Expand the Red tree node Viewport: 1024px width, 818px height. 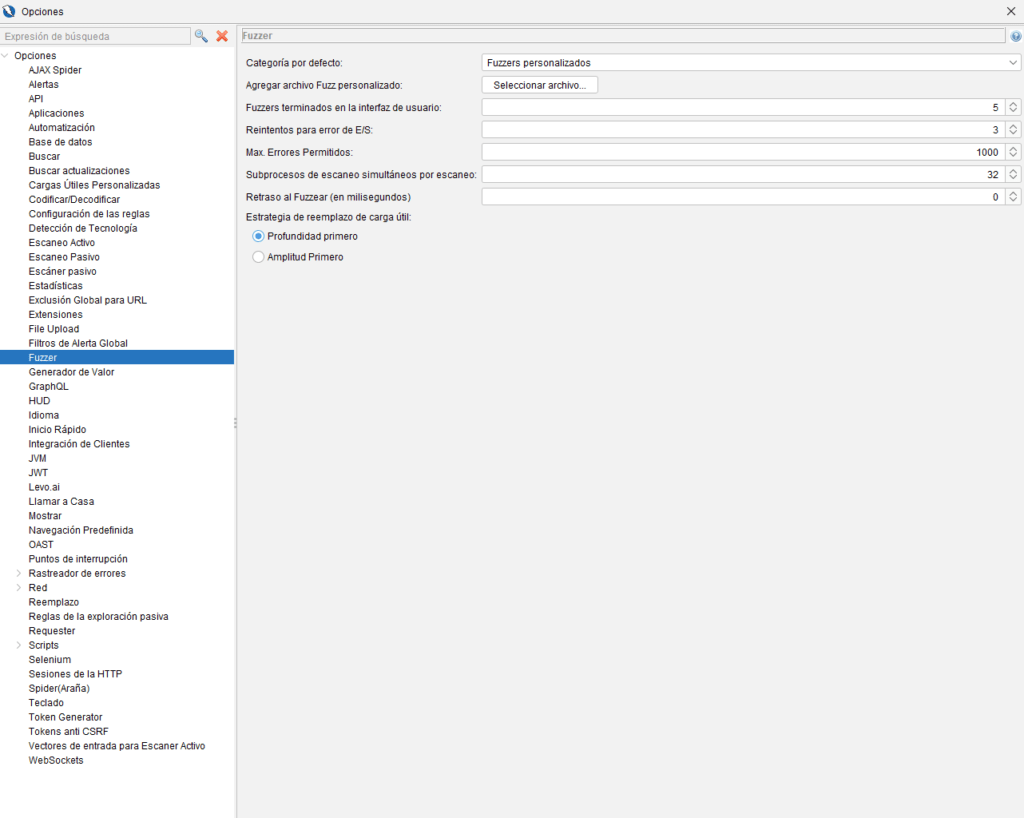(x=19, y=588)
